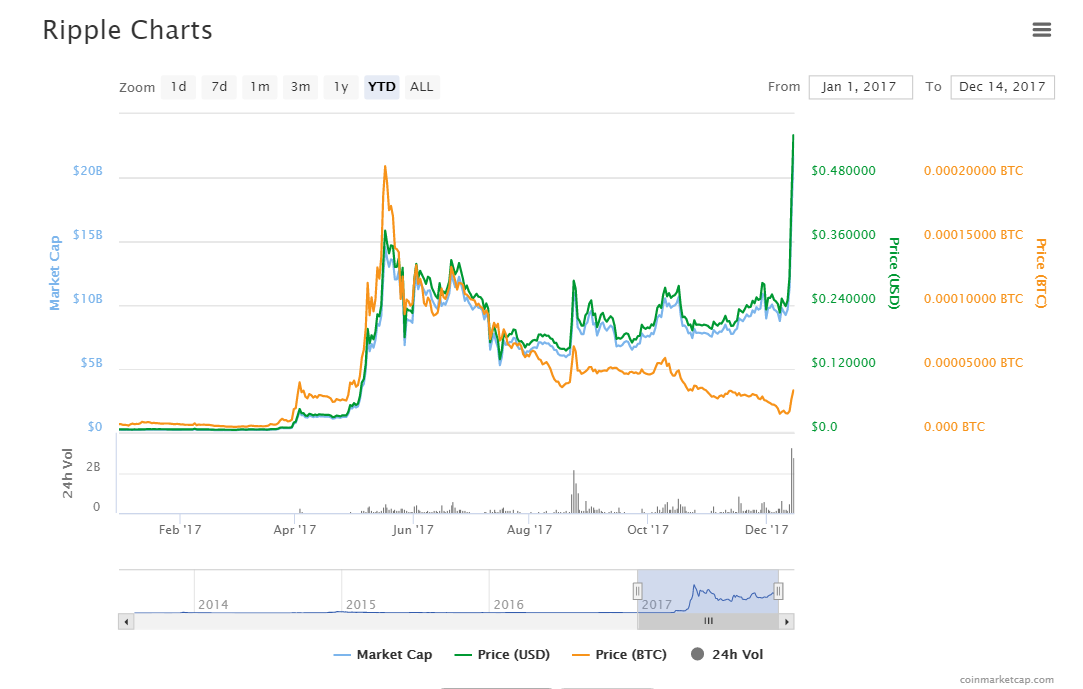This screenshot has width=1083, height=689.
Task: Click the right scroll arrow below the navigator
Action: [x=785, y=621]
